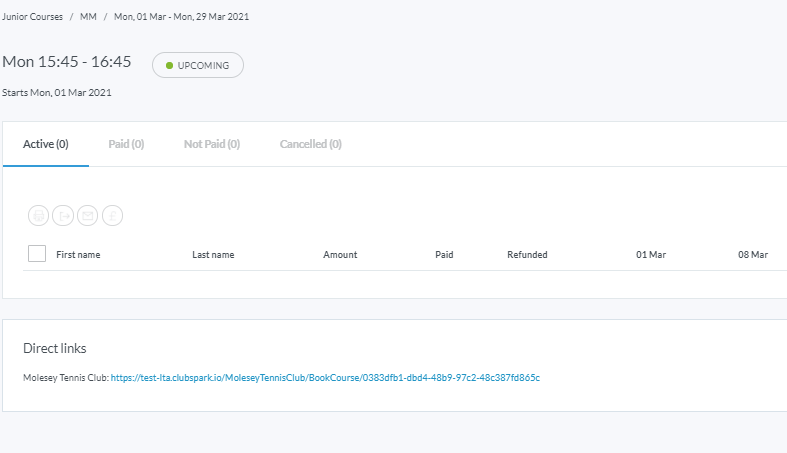Viewport: 787px width, 453px height.
Task: Open the Paid (0) tab
Action: click(126, 144)
